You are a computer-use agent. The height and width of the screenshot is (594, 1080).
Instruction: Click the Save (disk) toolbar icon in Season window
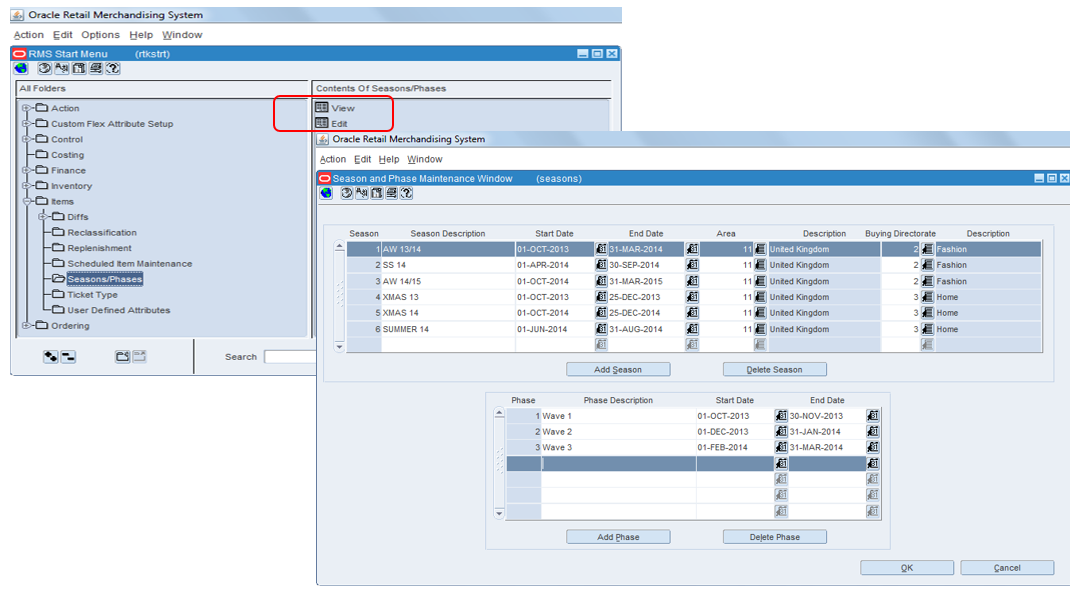[x=377, y=195]
